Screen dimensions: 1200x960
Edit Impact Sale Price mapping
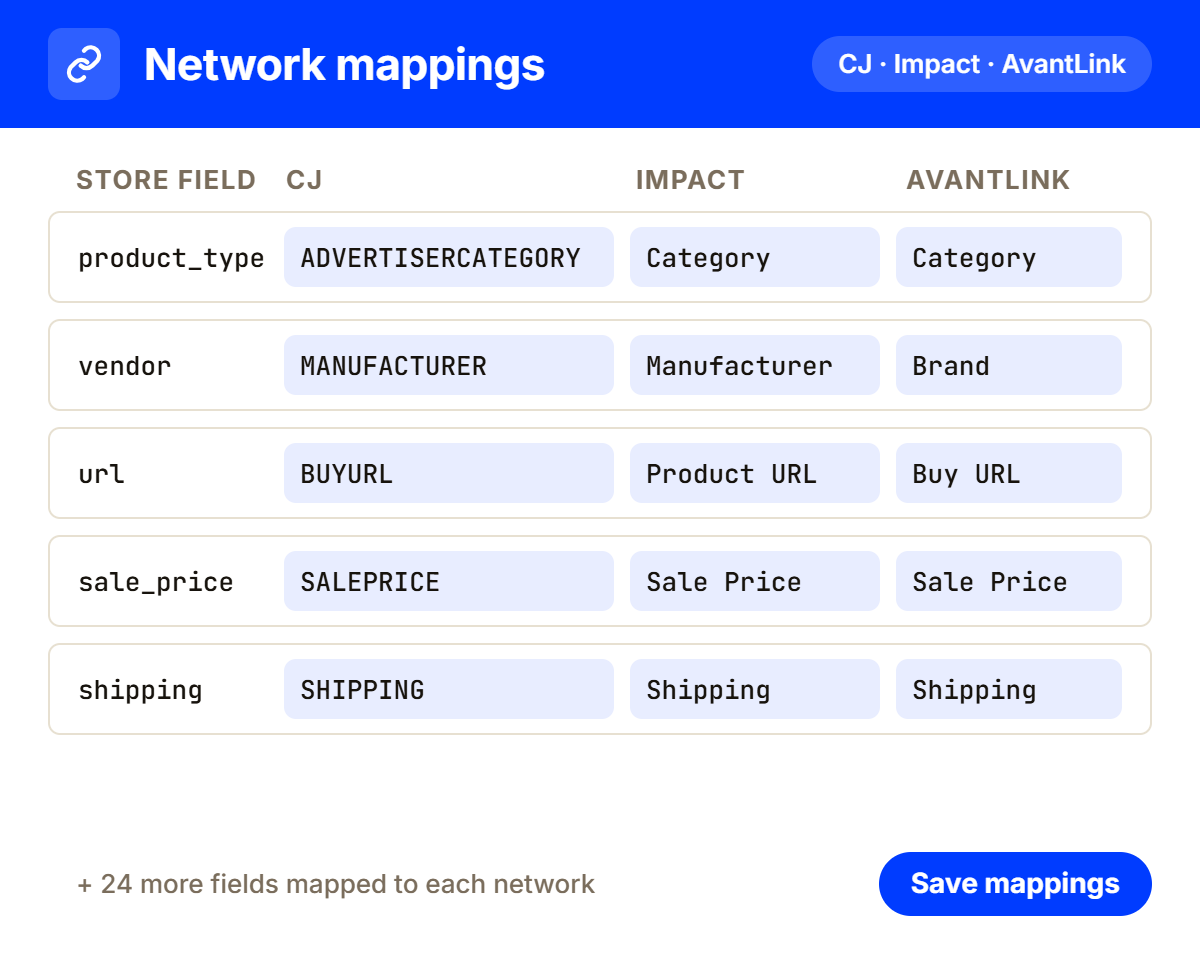[755, 581]
